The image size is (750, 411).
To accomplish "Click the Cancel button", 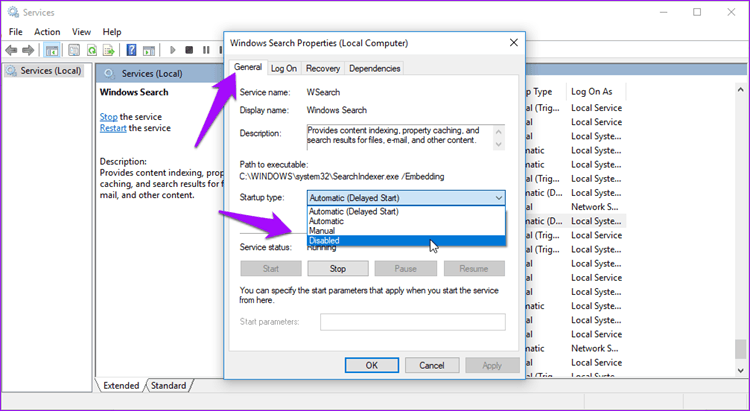I will [432, 366].
